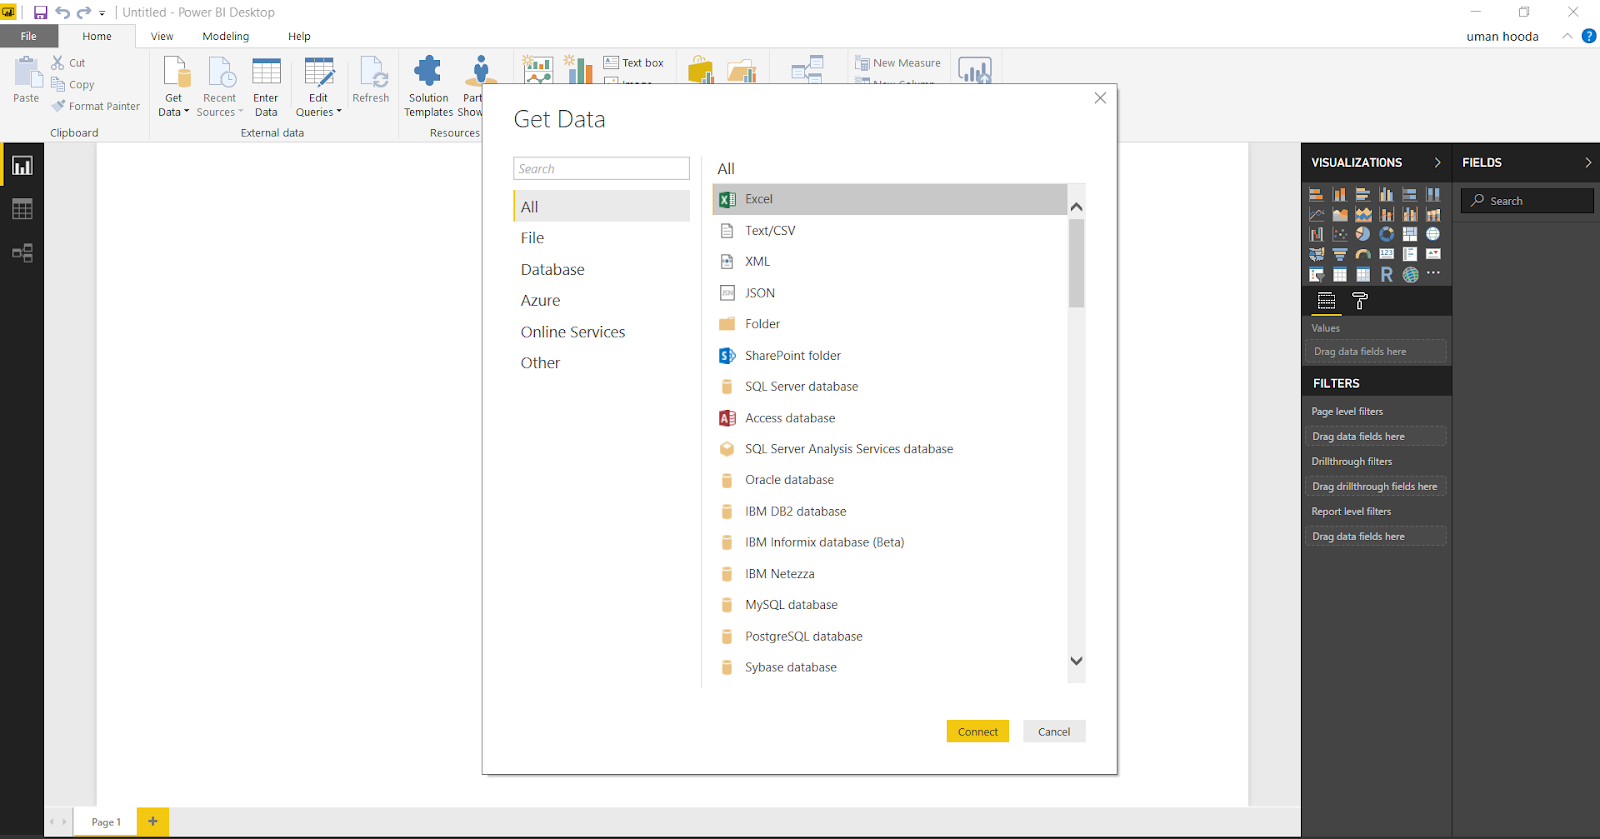Open the Help ribbon tab
The width and height of the screenshot is (1600, 839).
(299, 36)
